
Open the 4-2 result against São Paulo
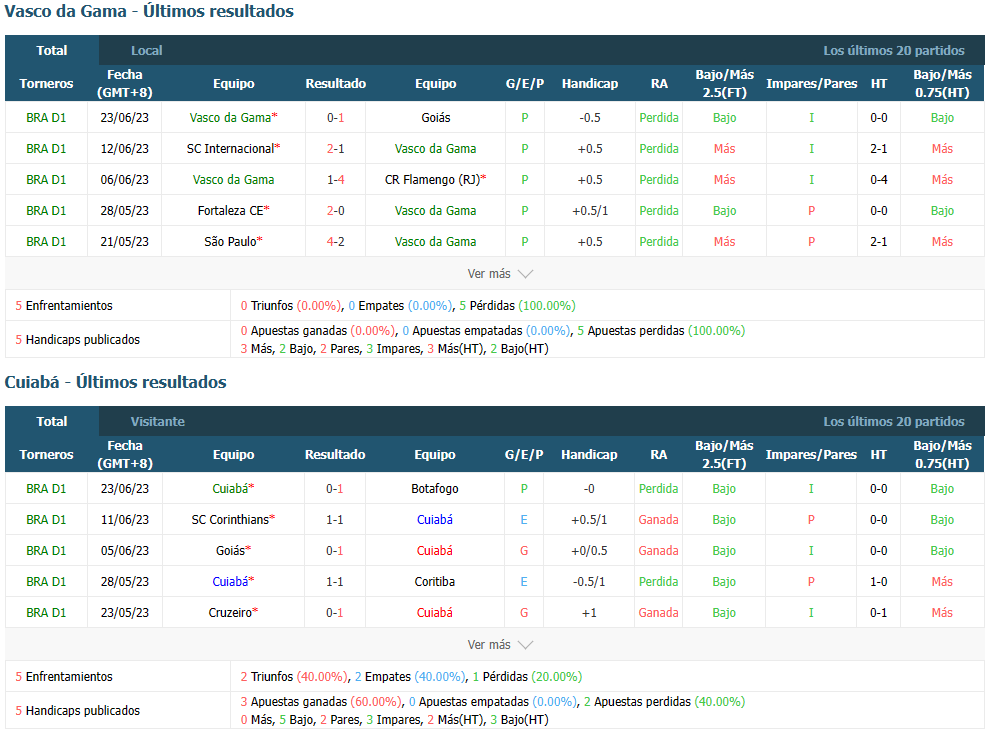pyautogui.click(x=335, y=241)
